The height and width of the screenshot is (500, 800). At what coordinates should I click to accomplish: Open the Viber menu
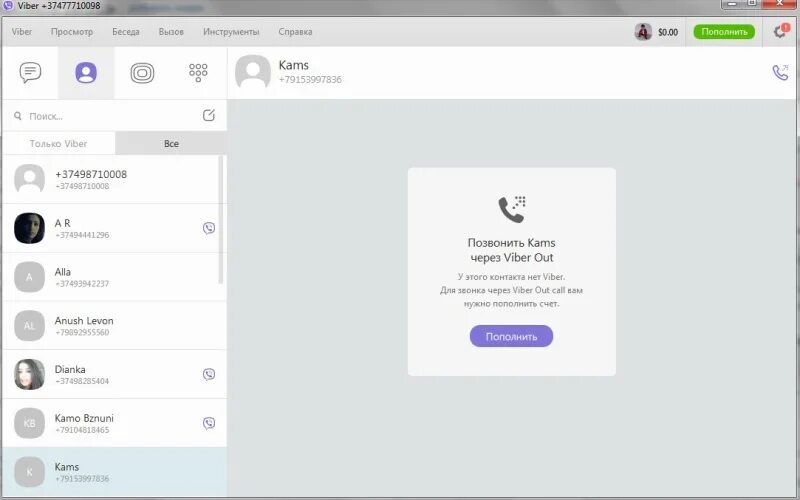coord(21,32)
